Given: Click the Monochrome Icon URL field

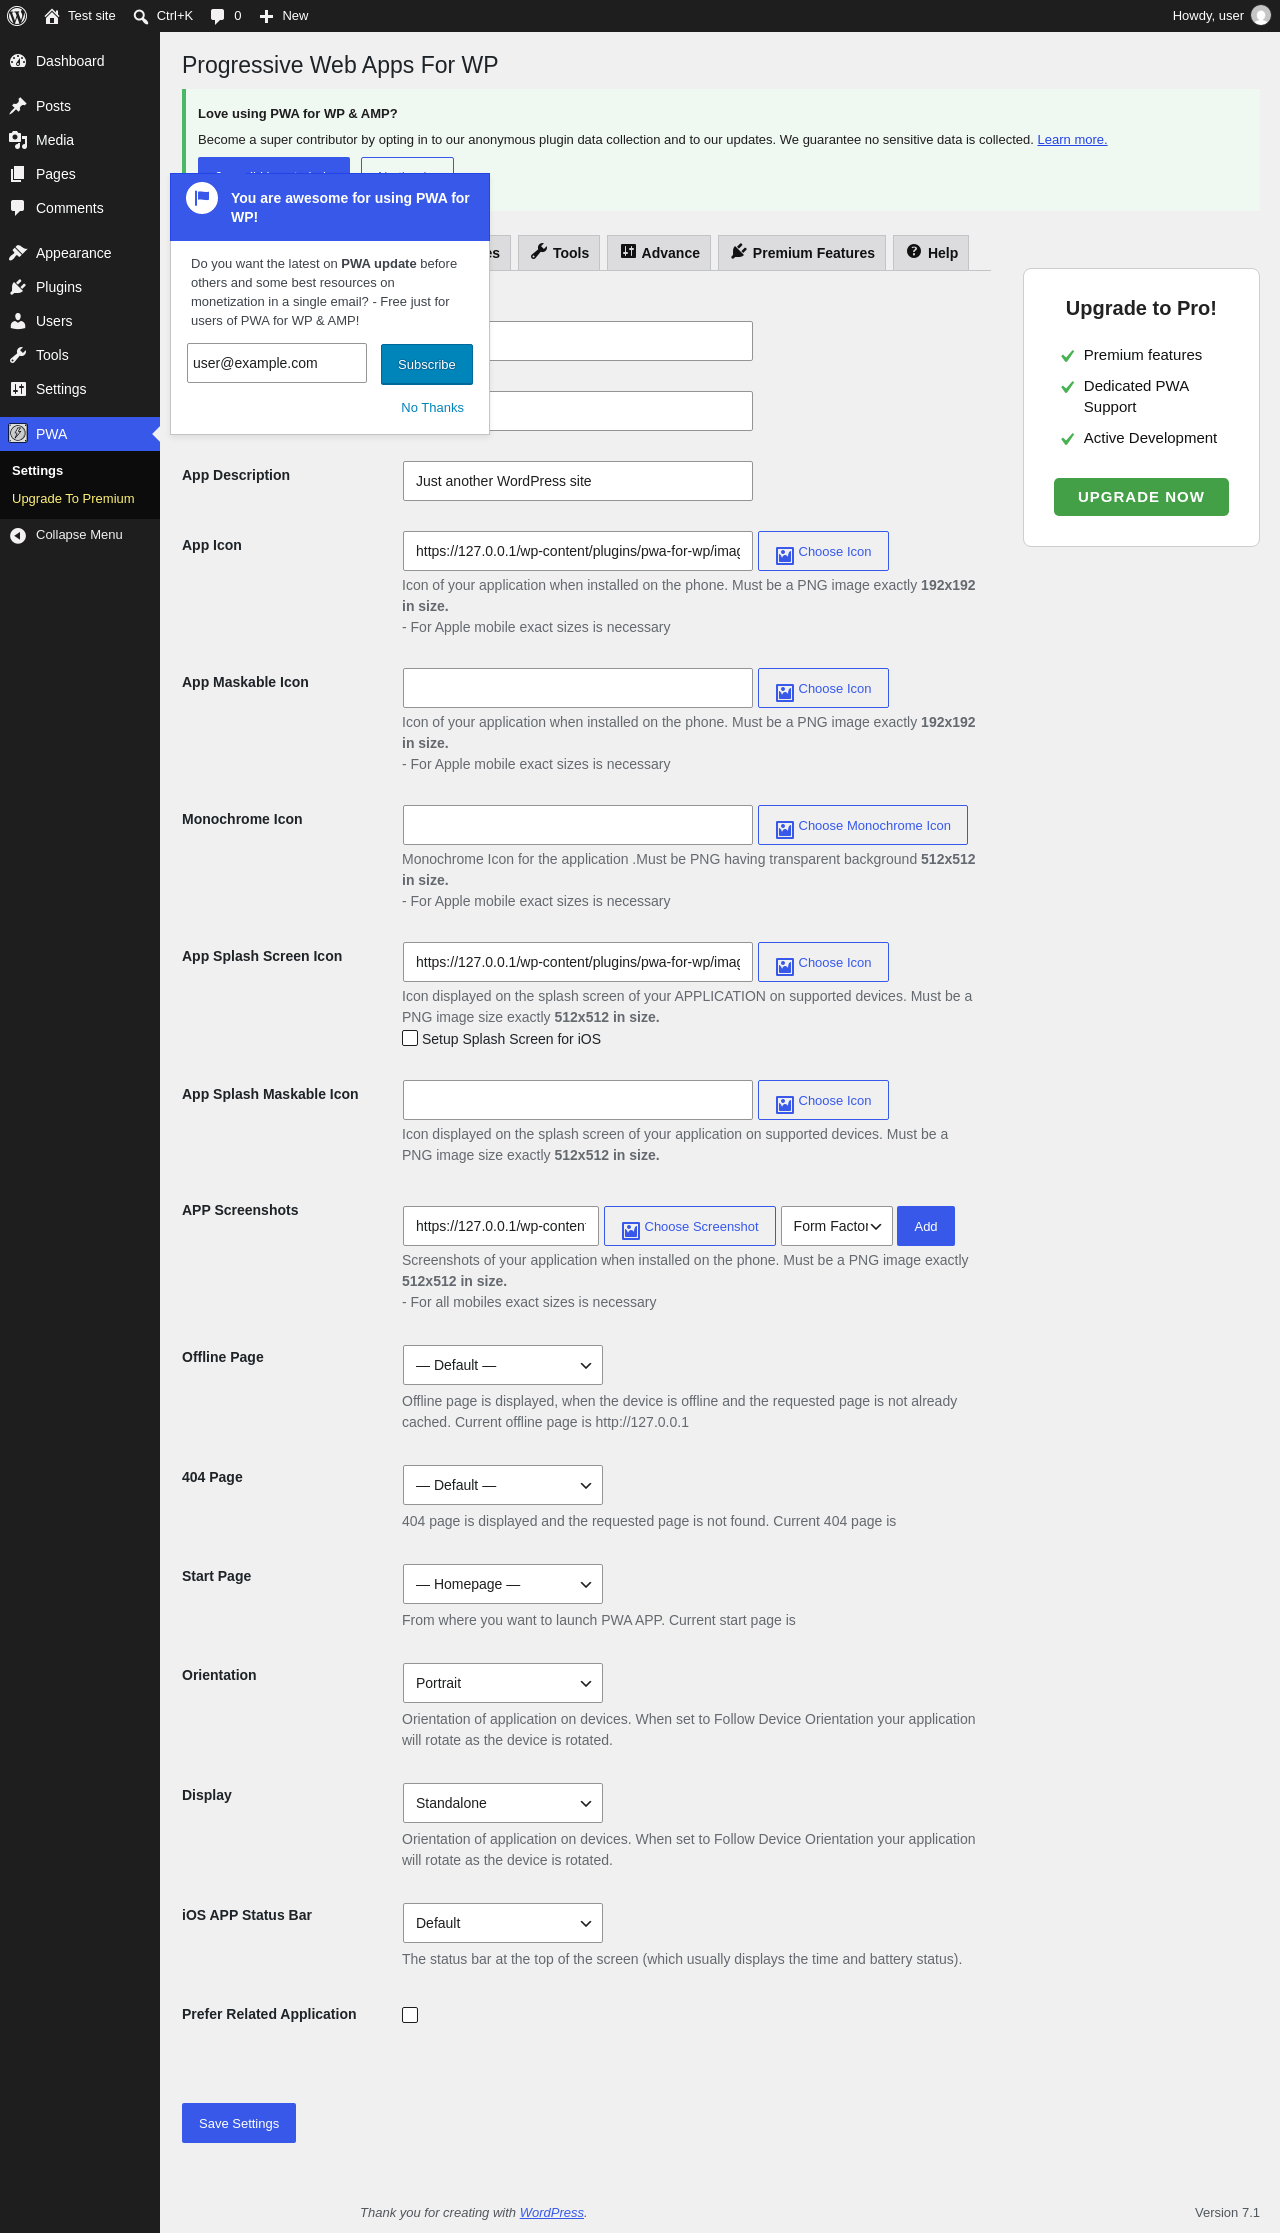Looking at the screenshot, I should (x=578, y=825).
